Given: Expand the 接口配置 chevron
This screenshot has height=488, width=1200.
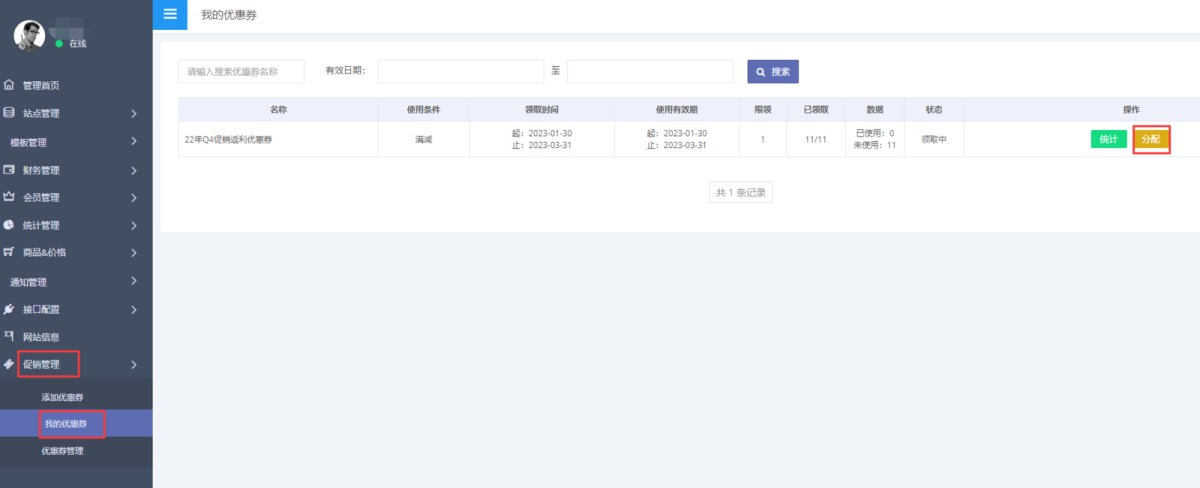Looking at the screenshot, I should [x=134, y=309].
